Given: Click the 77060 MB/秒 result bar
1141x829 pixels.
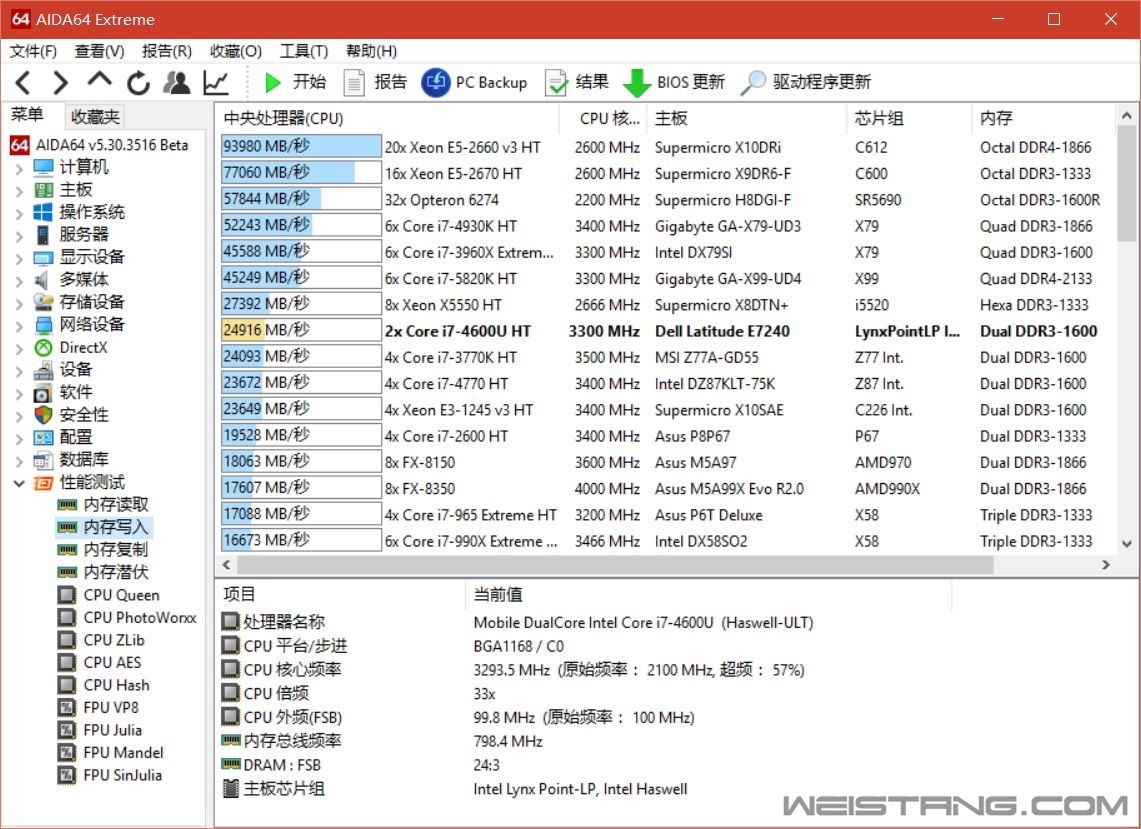Looking at the screenshot, I should click(301, 172).
